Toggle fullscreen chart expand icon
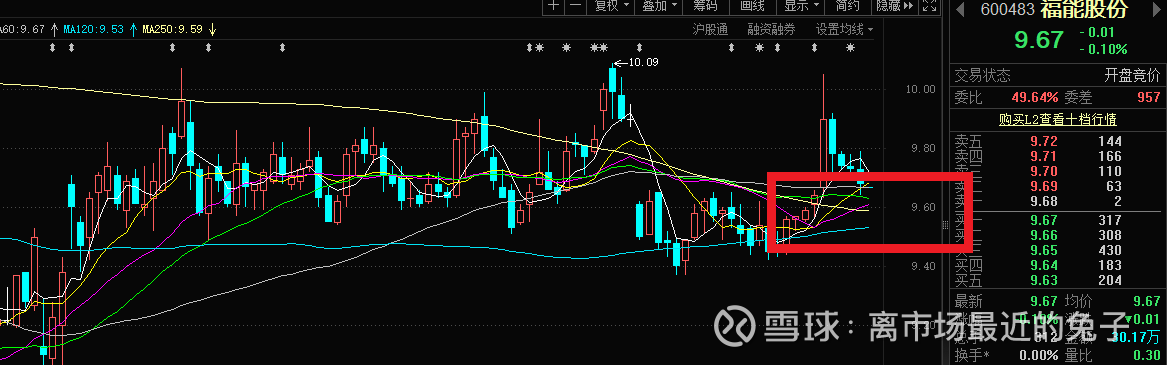The width and height of the screenshot is (1167, 365). click(x=930, y=6)
